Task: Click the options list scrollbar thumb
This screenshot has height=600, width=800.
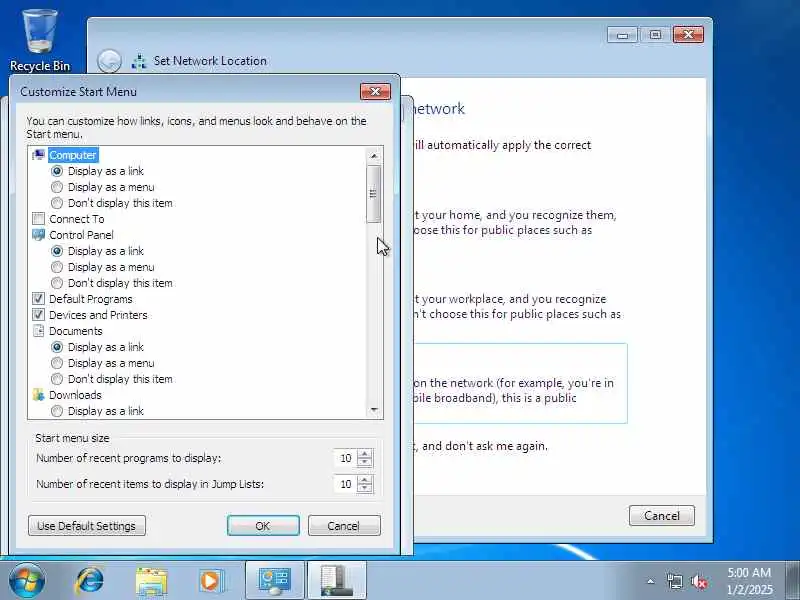Action: (x=374, y=194)
